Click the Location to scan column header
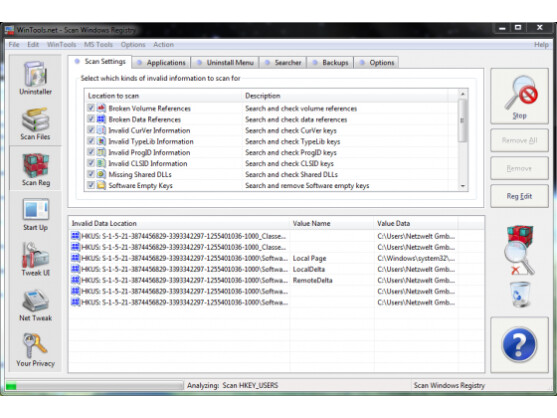This screenshot has height=418, width=557. pyautogui.click(x=163, y=96)
